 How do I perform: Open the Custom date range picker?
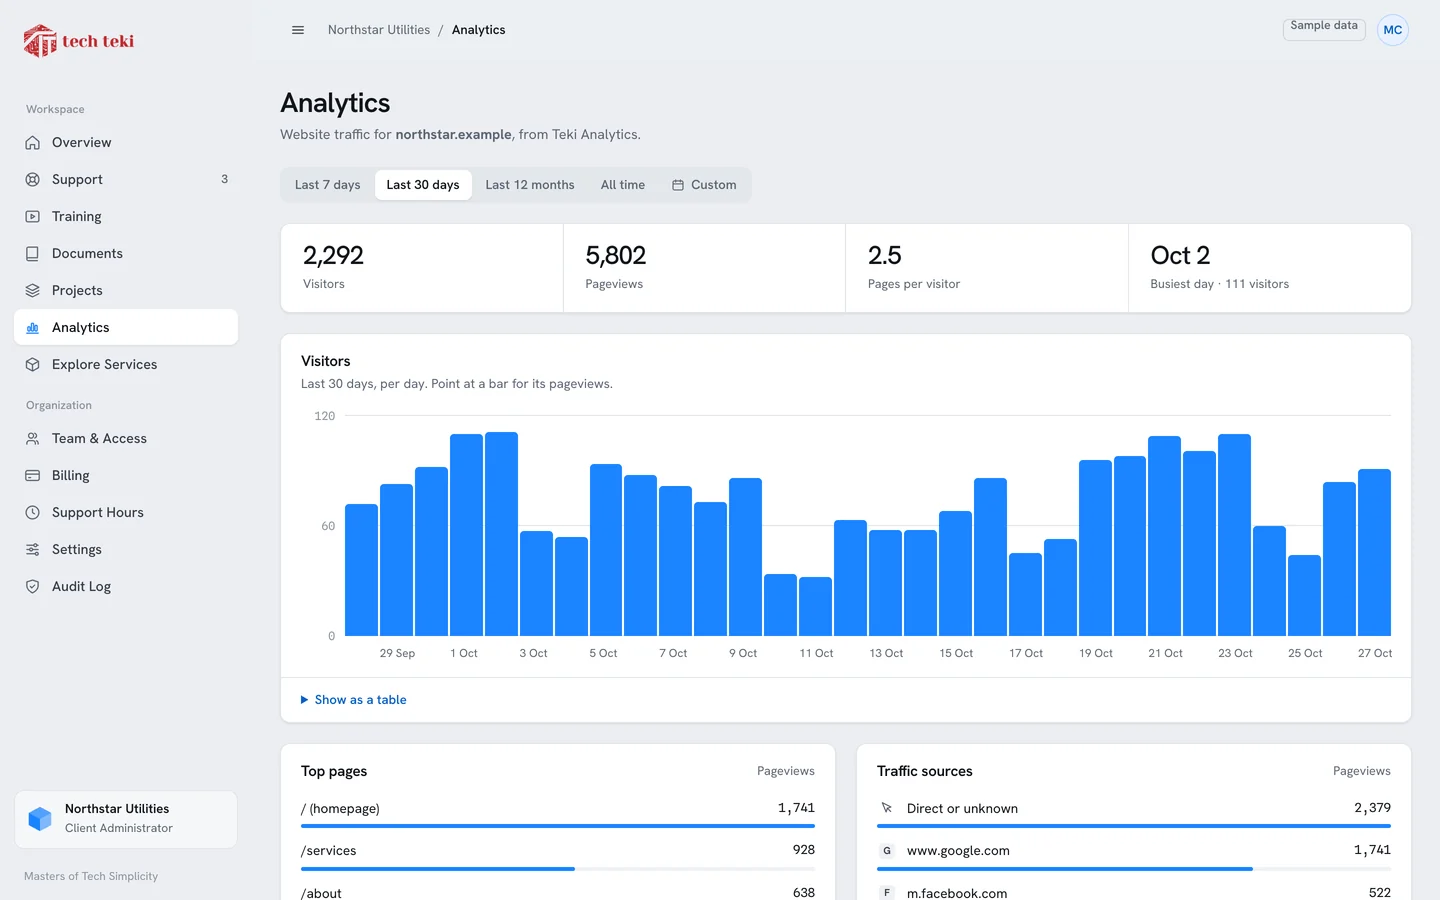[704, 185]
